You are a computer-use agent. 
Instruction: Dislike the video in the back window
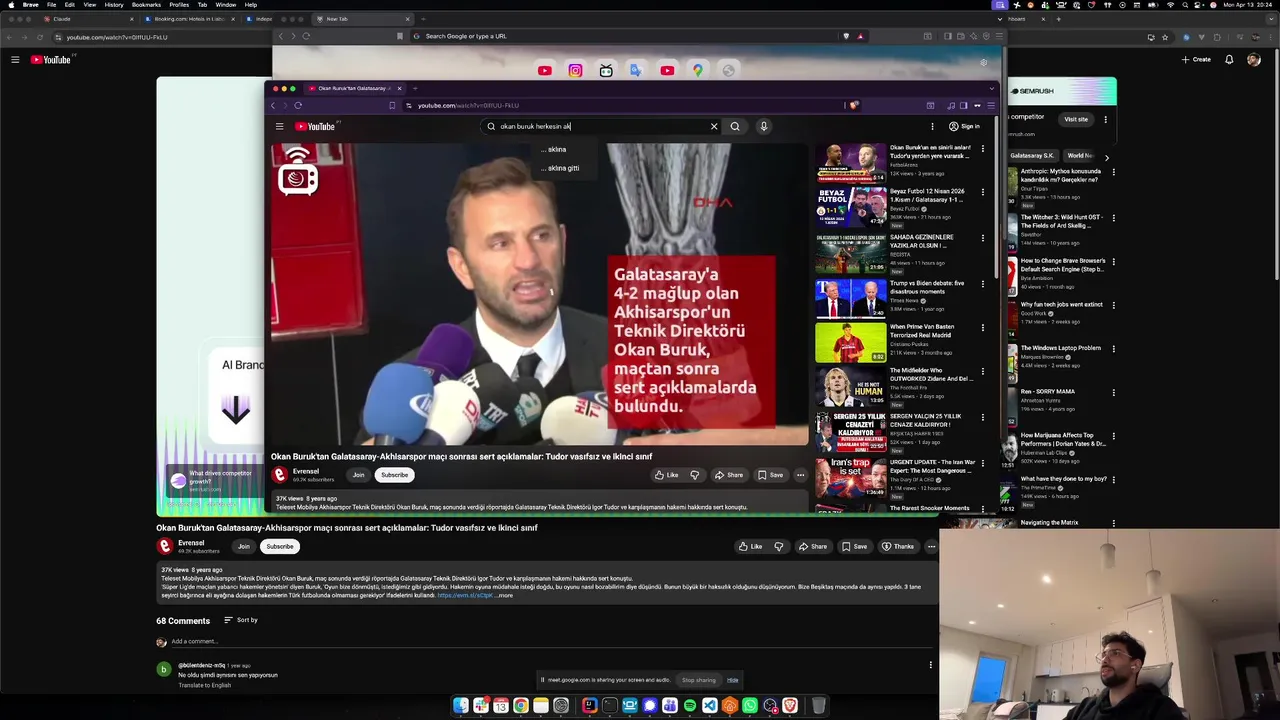[x=778, y=547]
